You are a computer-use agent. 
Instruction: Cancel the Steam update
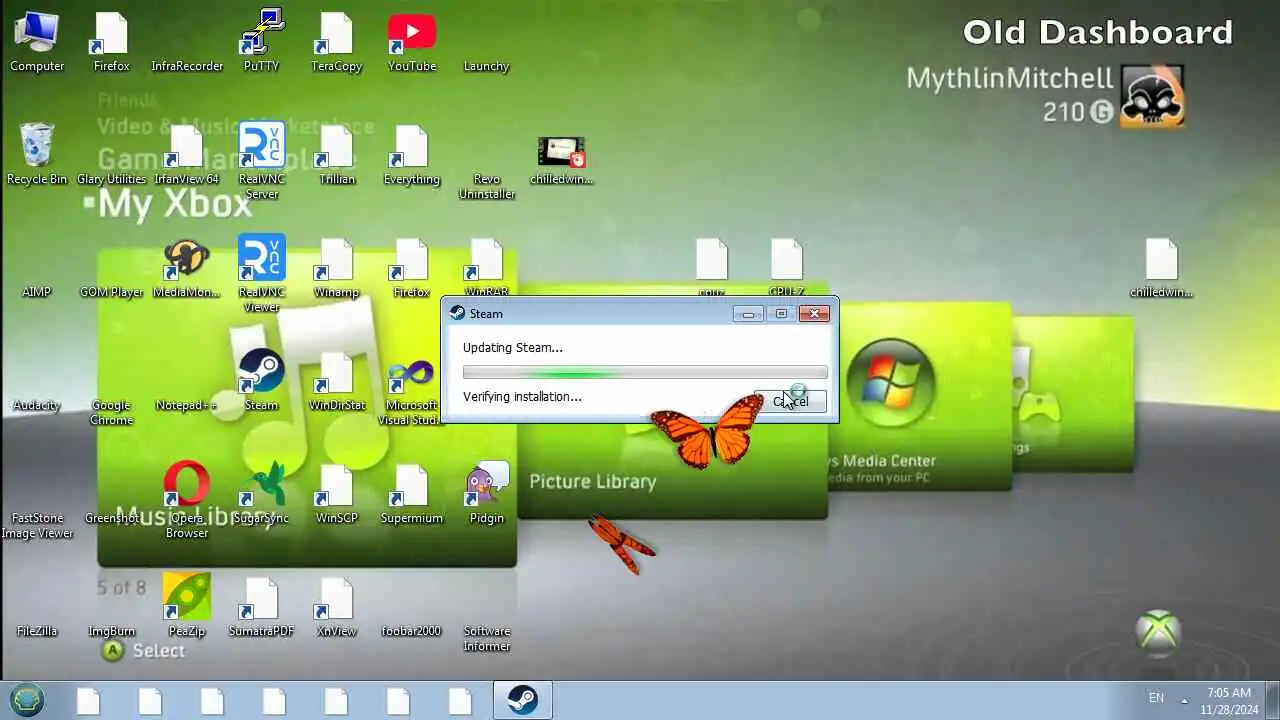click(790, 401)
